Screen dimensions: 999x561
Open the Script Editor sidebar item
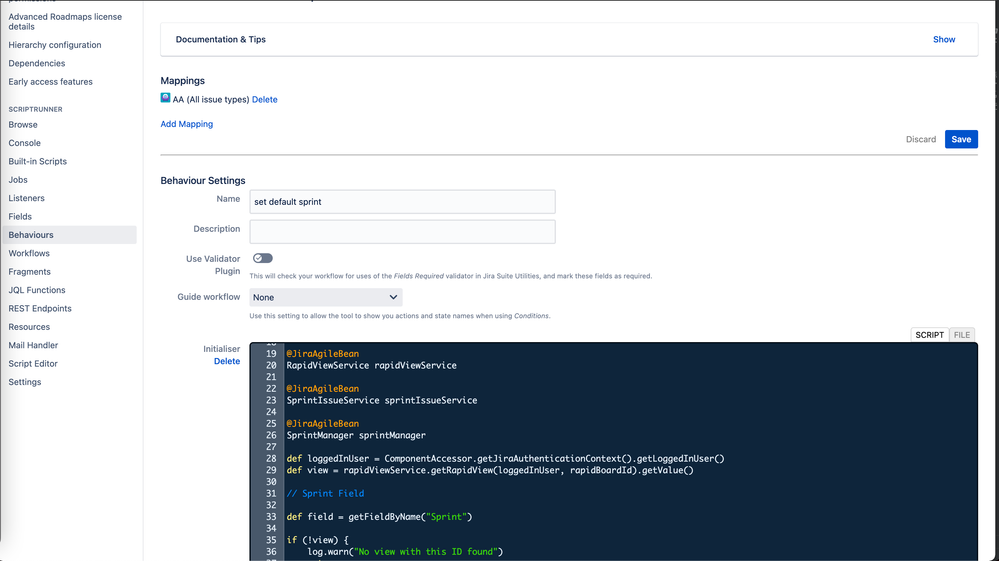[33, 364]
